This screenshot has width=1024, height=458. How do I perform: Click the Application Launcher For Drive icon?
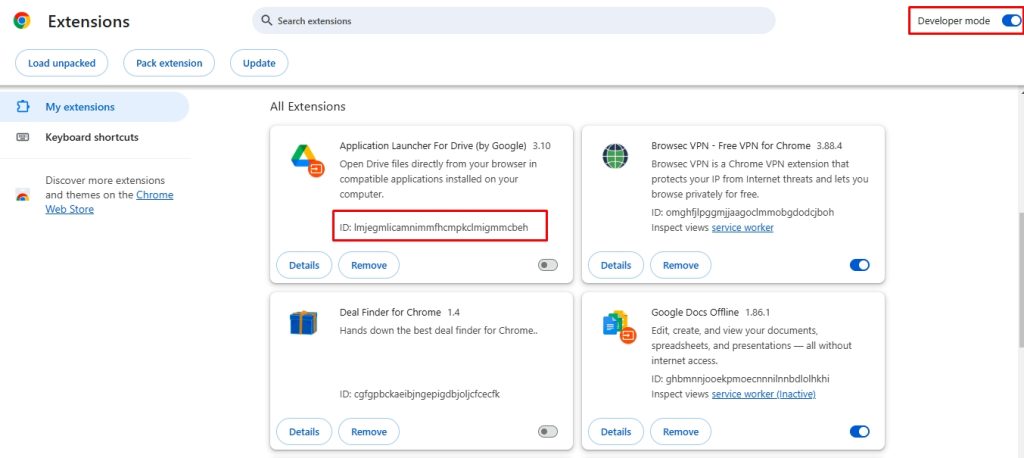click(x=308, y=161)
